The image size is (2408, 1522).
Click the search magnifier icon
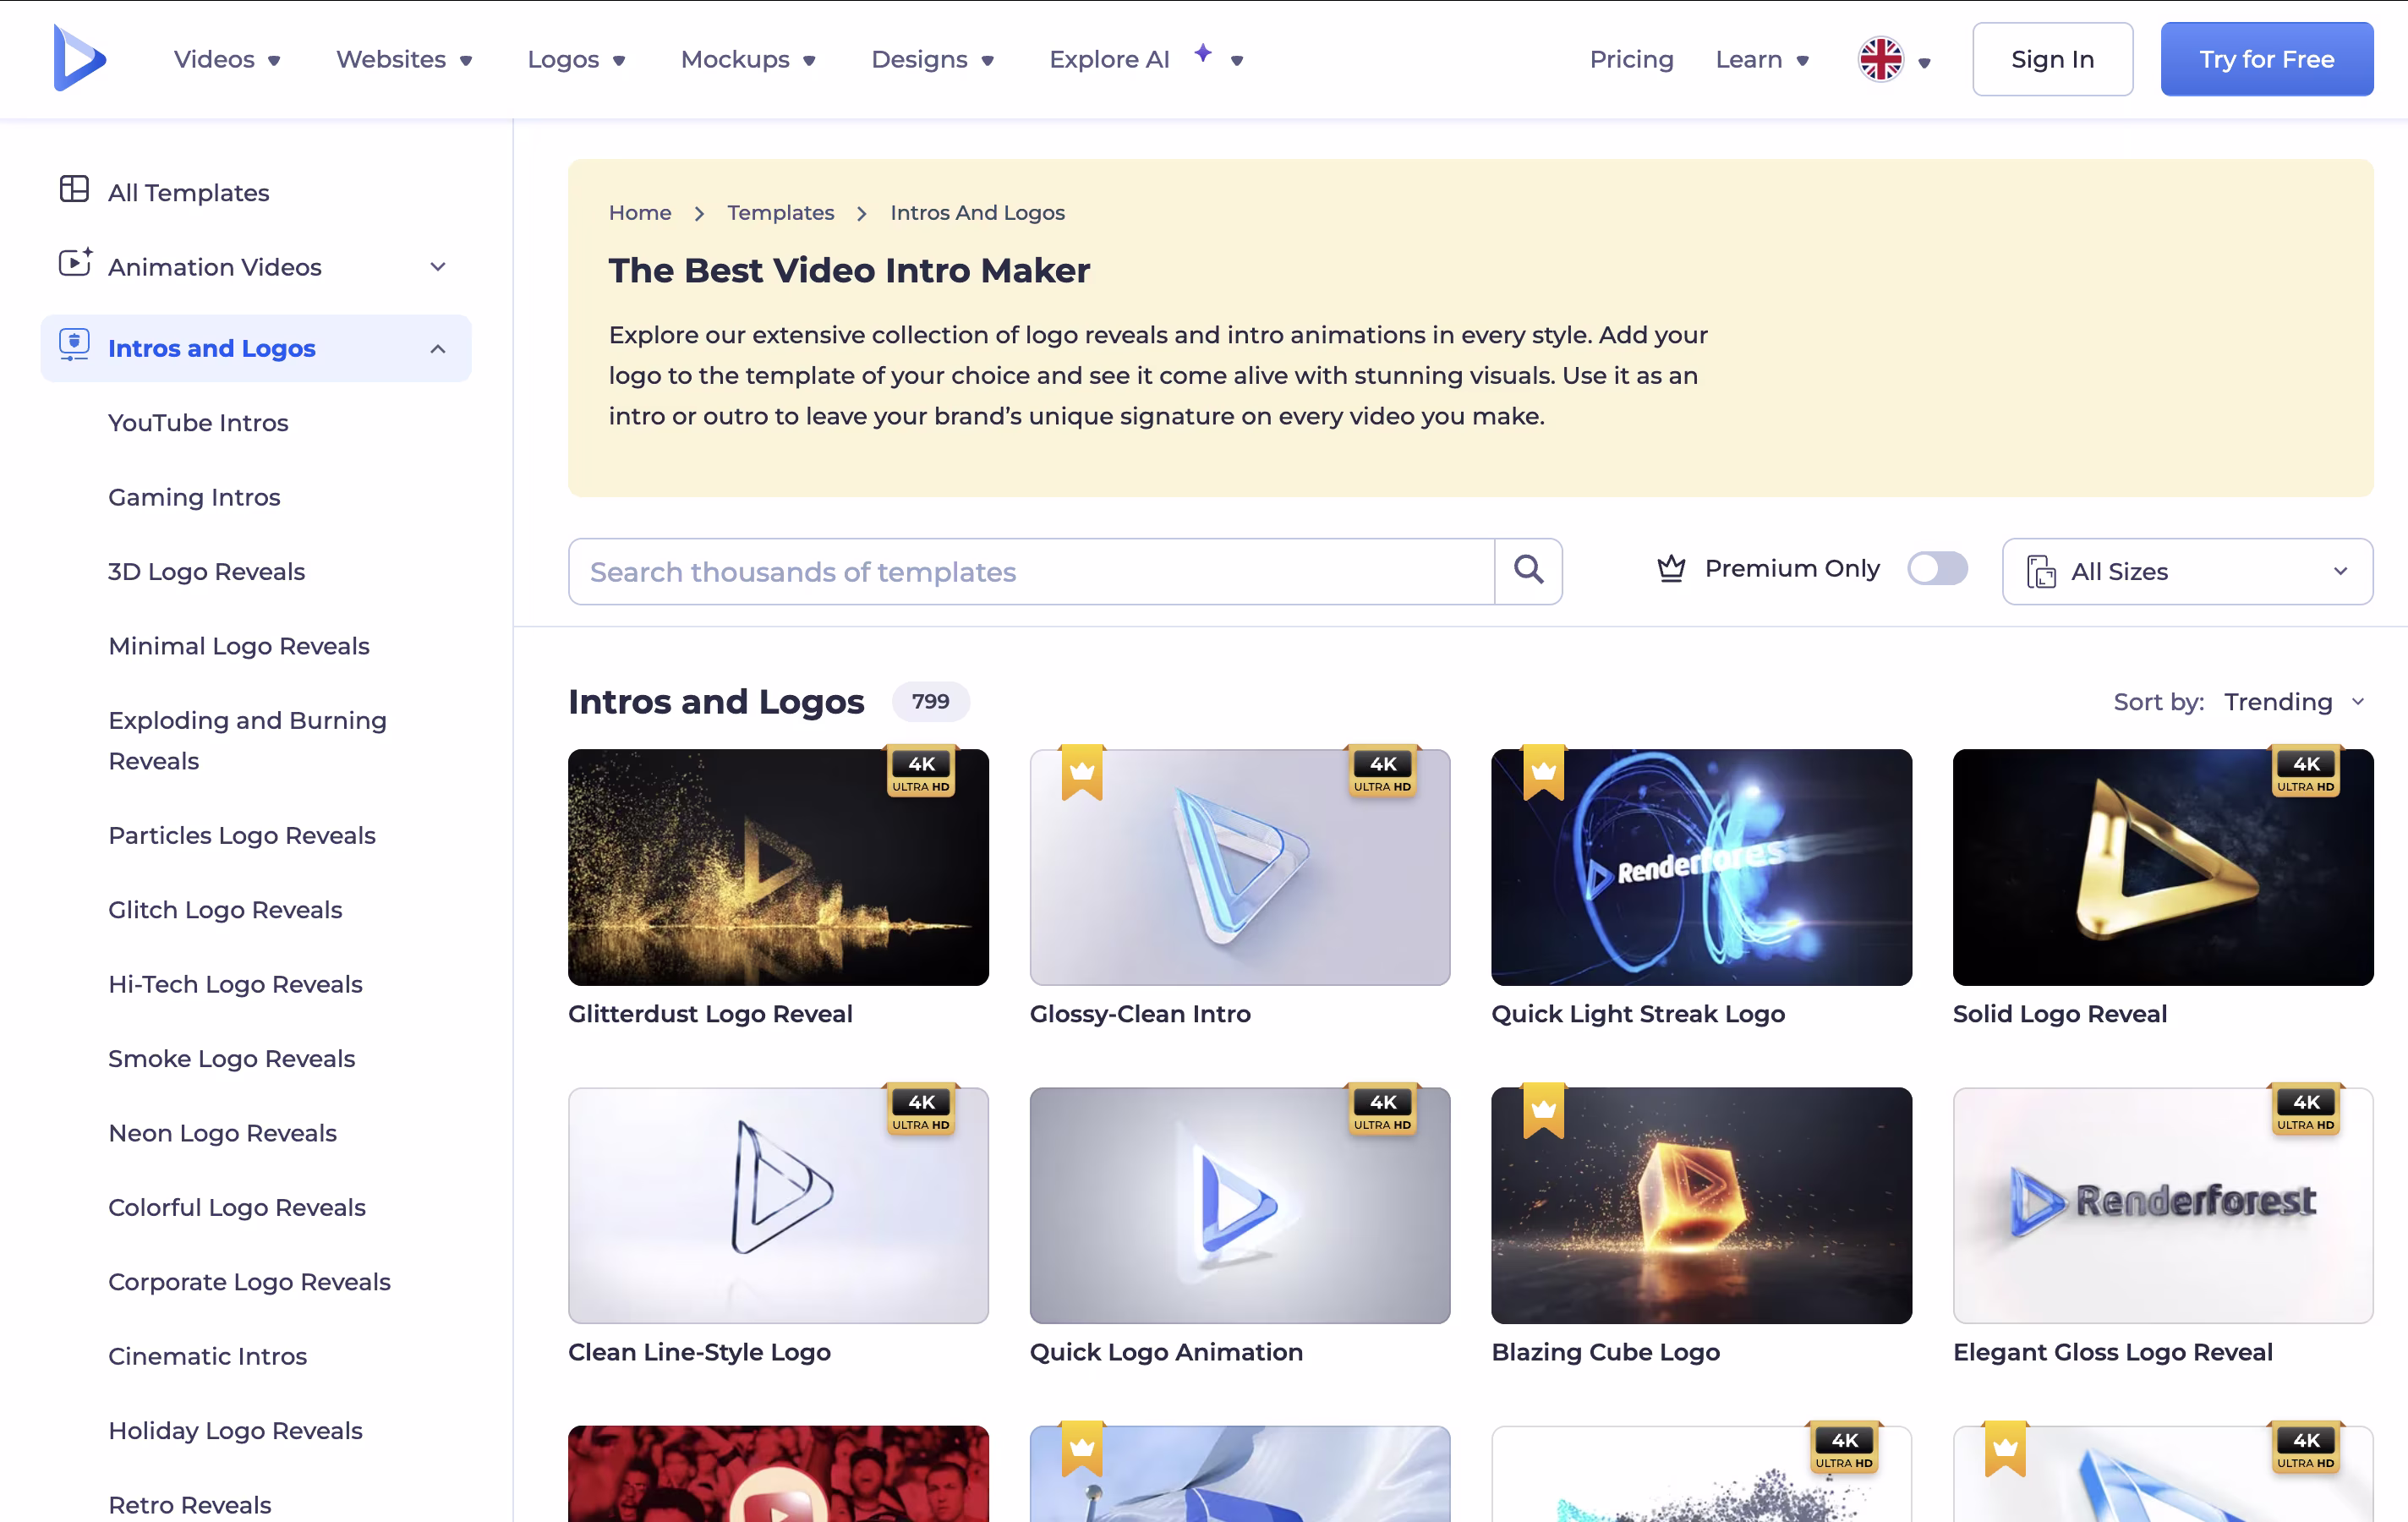[x=1528, y=571]
